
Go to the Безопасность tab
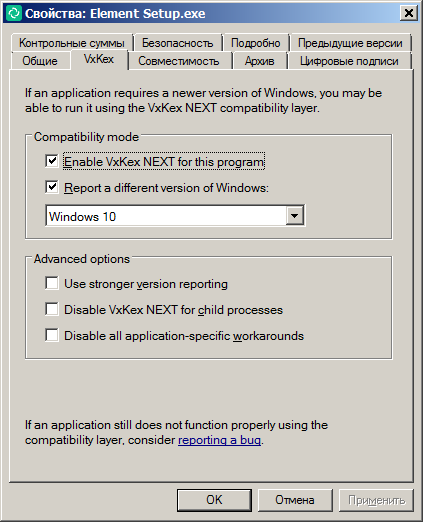click(x=177, y=43)
